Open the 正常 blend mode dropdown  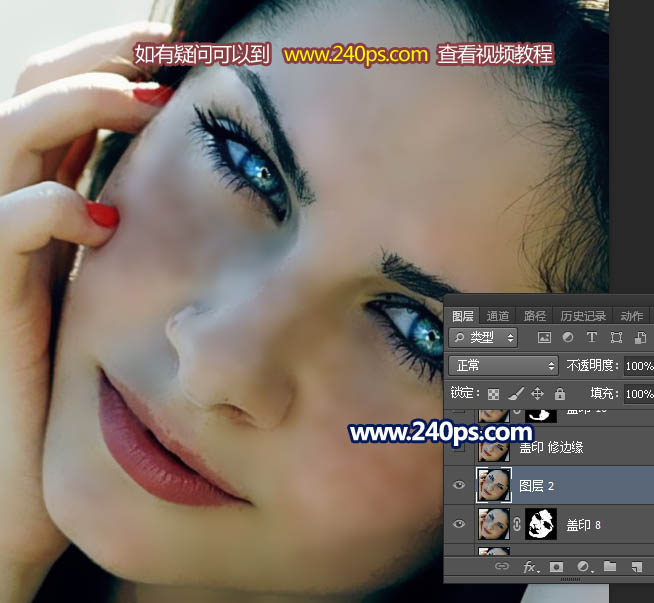pos(503,366)
